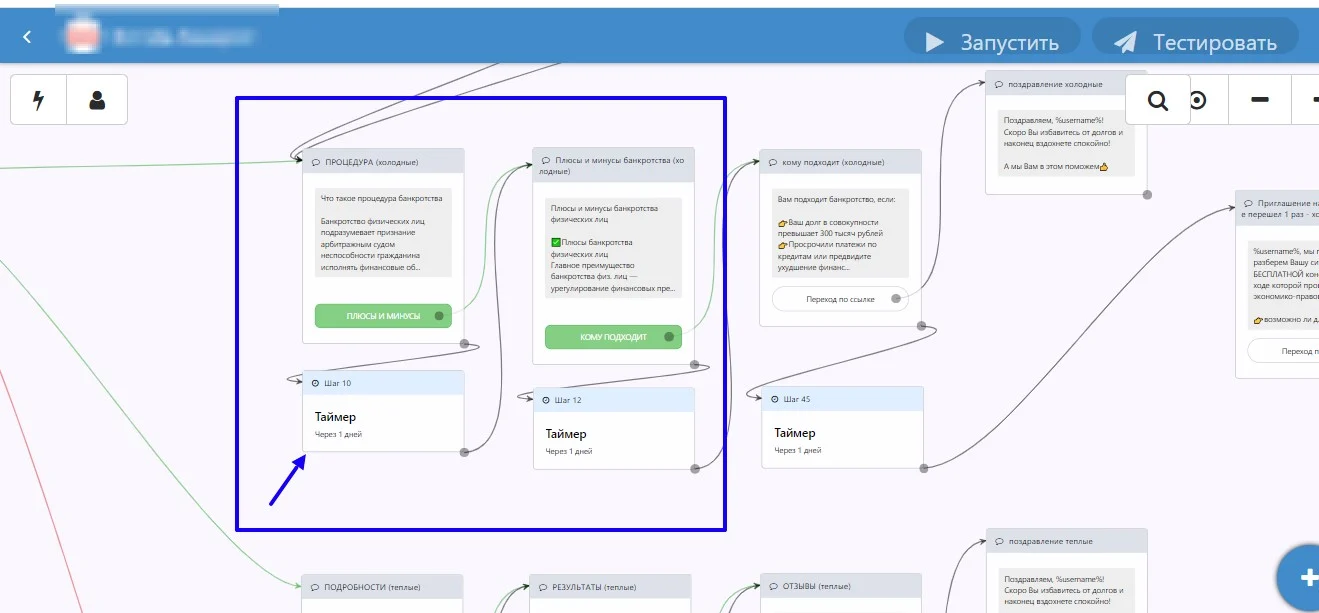Open the user profile icon panel
This screenshot has width=1319, height=613.
point(97,100)
